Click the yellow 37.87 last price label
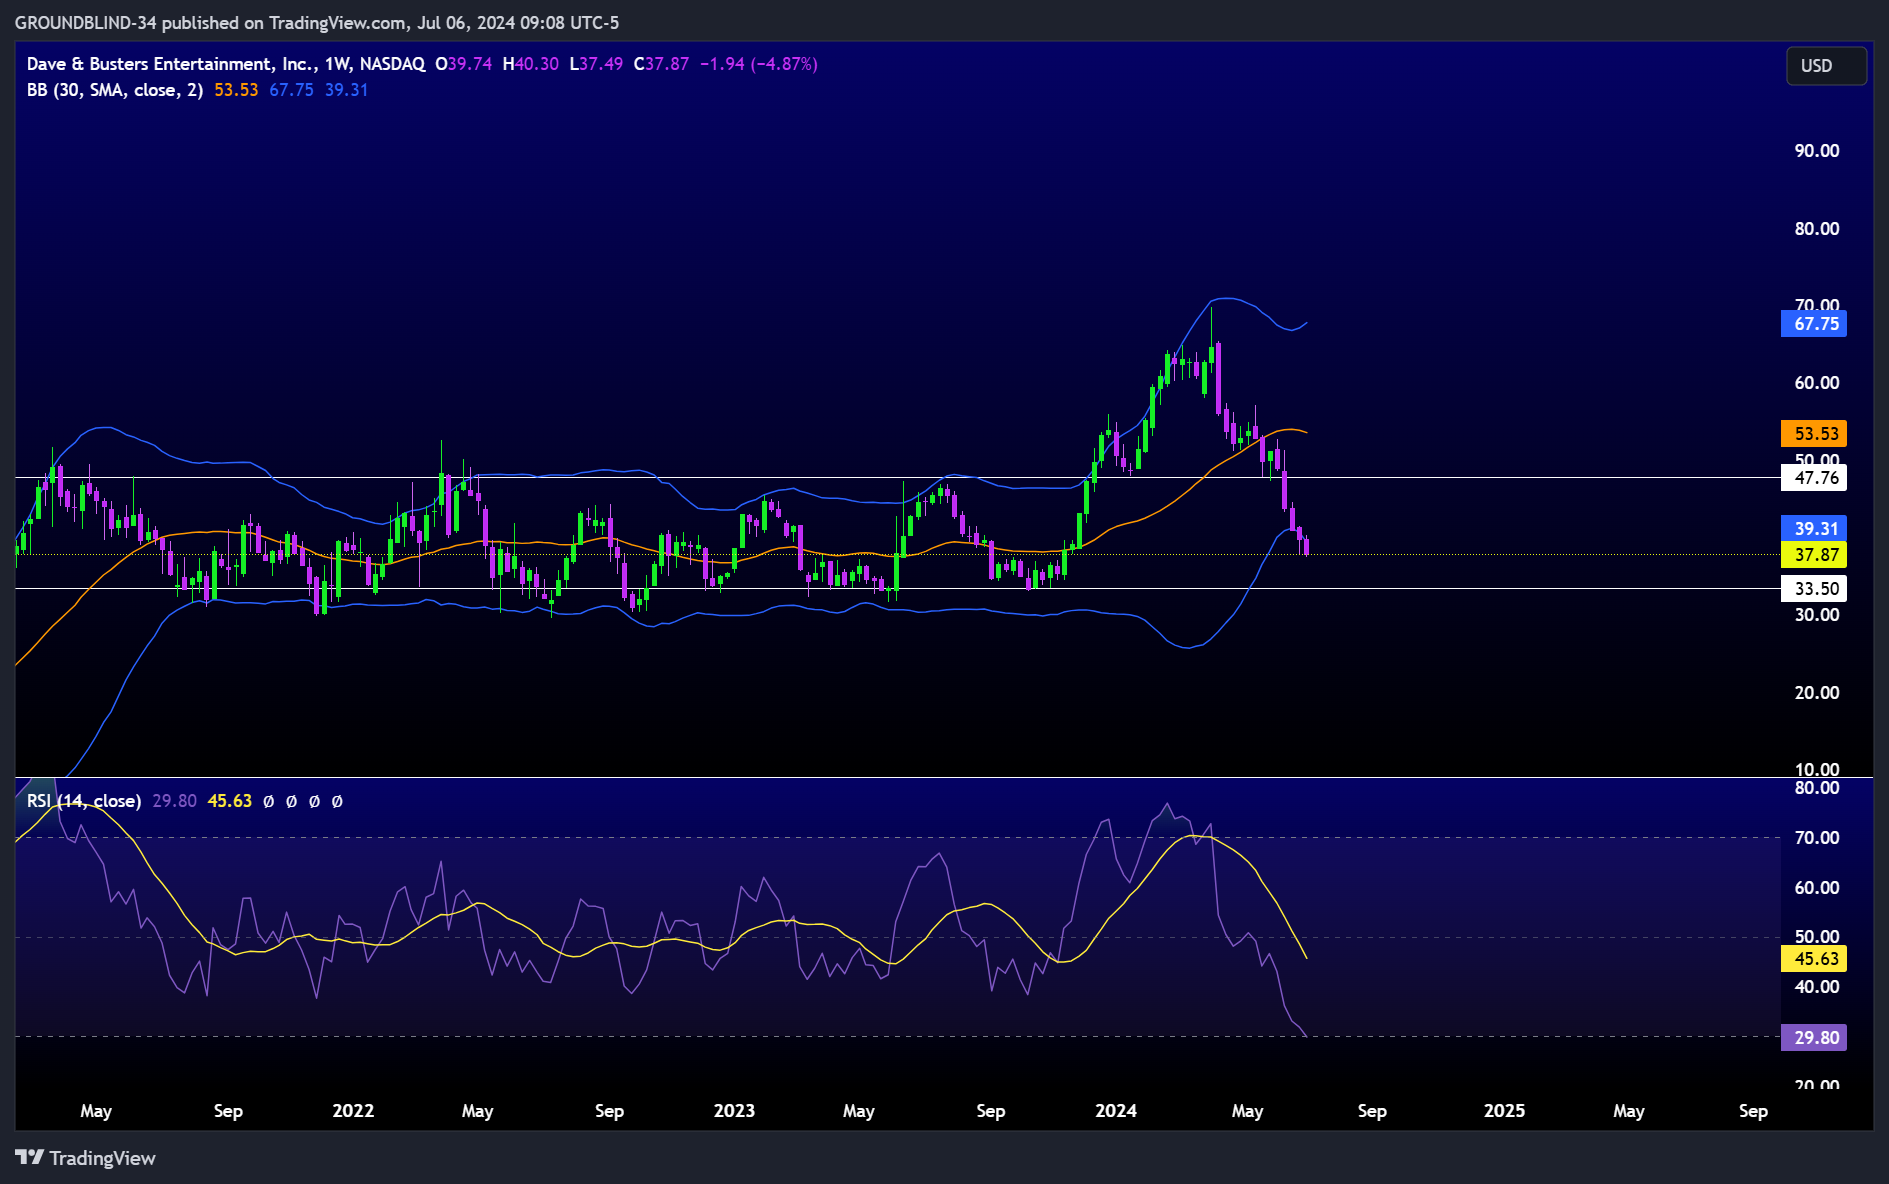Viewport: 1889px width, 1184px height. pos(1815,555)
